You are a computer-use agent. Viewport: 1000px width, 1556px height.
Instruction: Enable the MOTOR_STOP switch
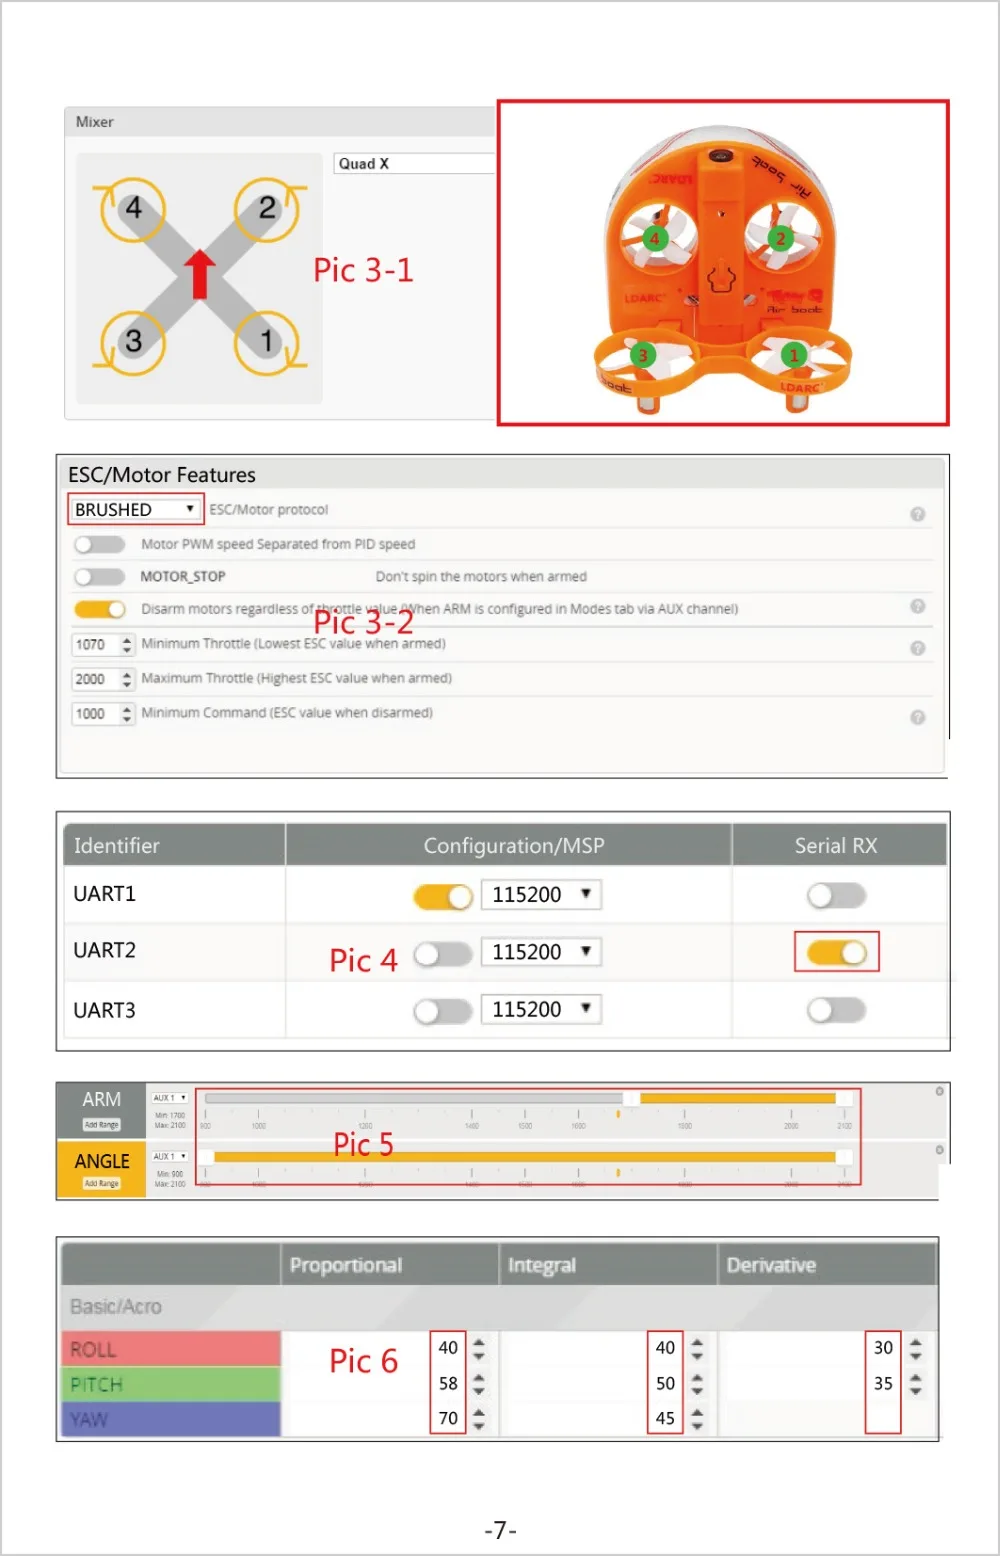click(x=99, y=577)
